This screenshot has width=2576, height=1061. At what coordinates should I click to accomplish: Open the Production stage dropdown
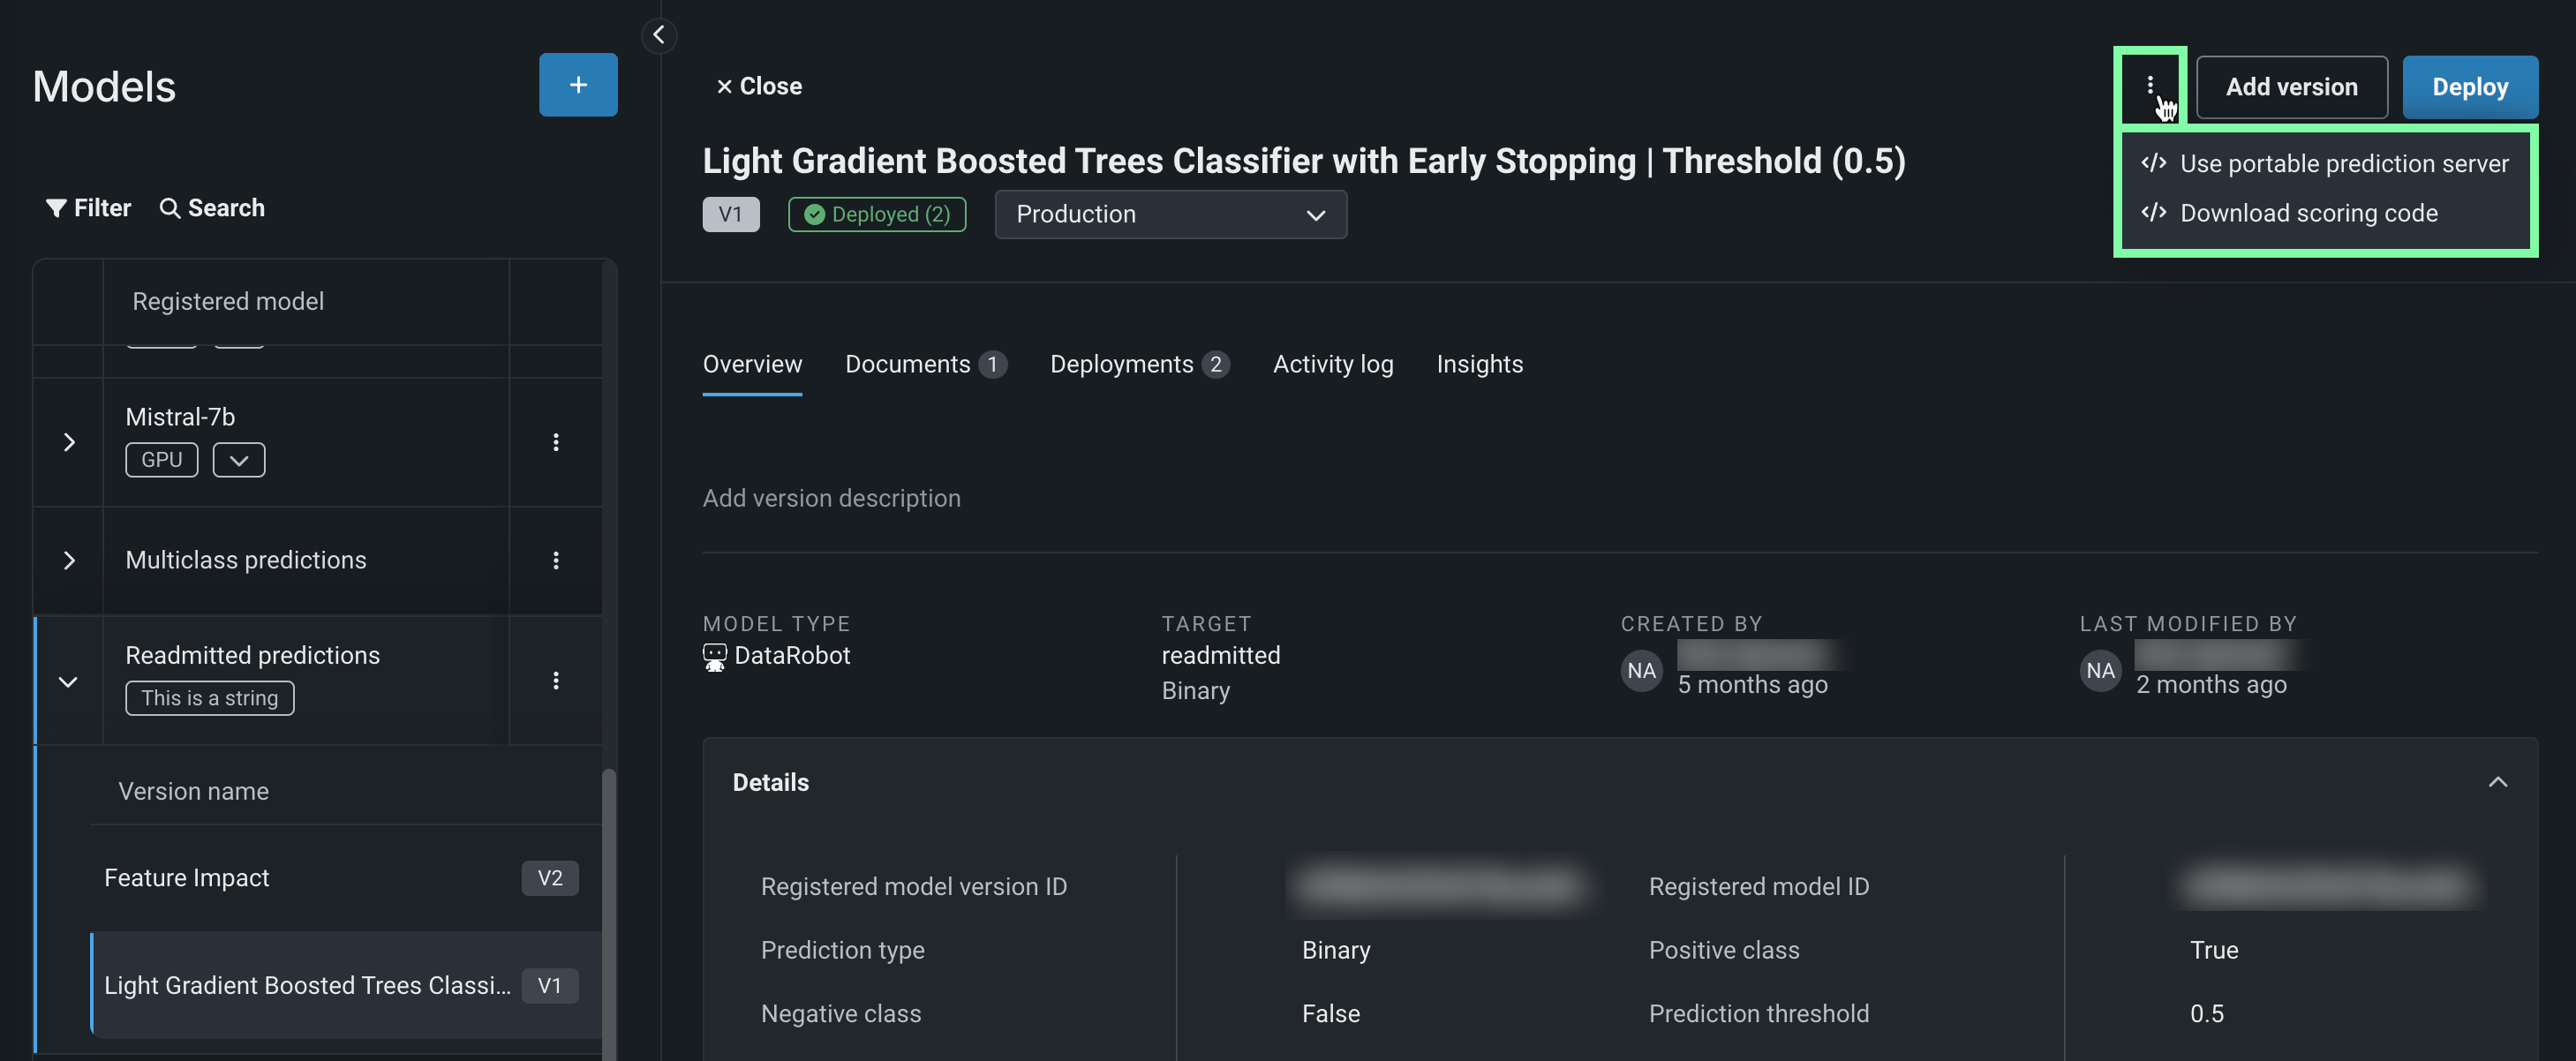pos(1170,214)
